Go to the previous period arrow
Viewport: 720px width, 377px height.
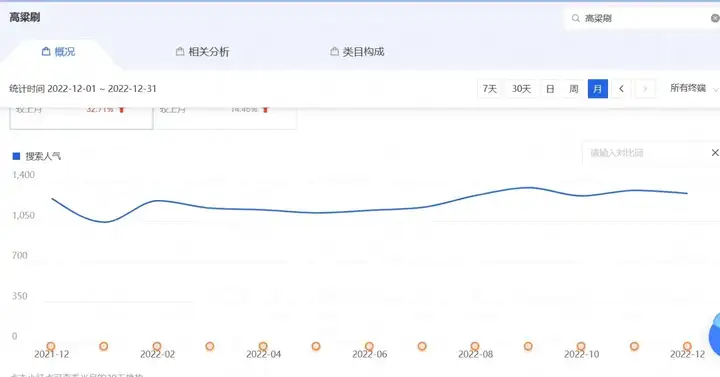tap(621, 89)
